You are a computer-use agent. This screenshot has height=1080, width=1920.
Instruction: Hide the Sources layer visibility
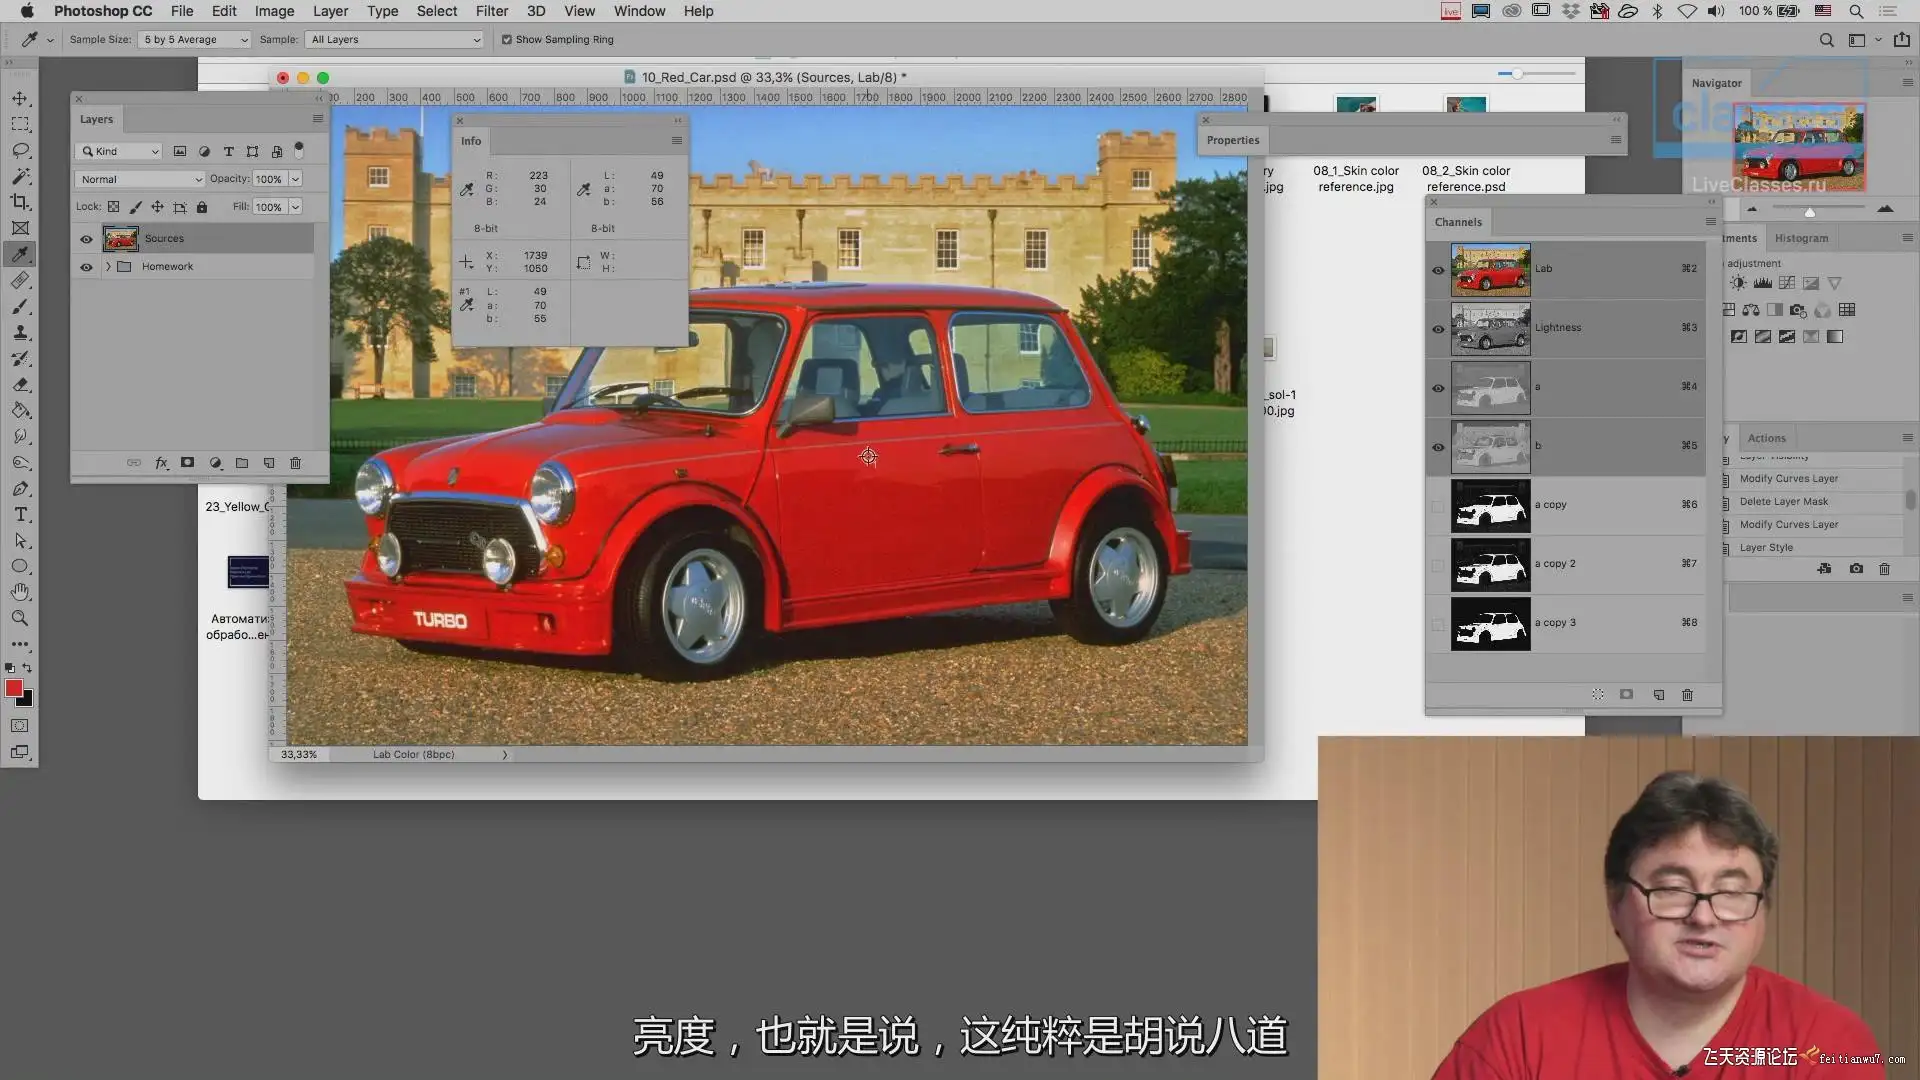[86, 239]
